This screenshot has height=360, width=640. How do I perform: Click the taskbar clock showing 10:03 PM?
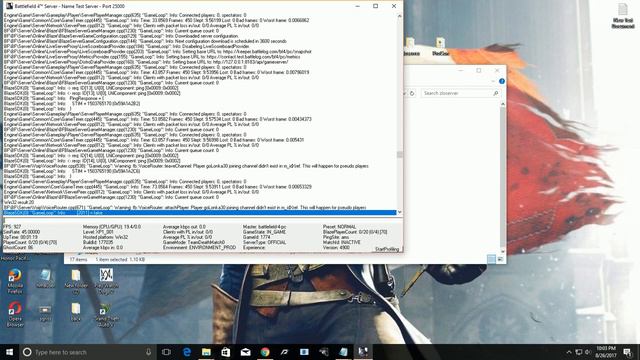(x=606, y=352)
